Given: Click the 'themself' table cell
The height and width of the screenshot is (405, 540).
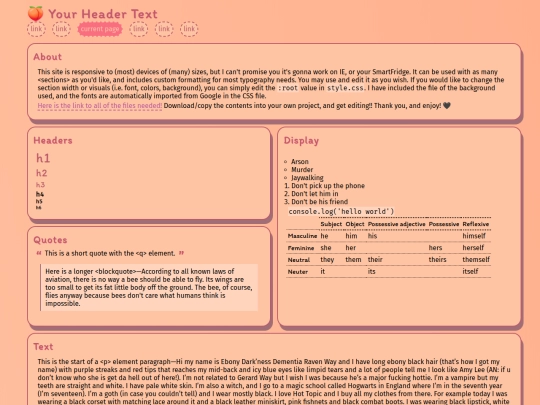Looking at the screenshot, I should coord(476,260).
